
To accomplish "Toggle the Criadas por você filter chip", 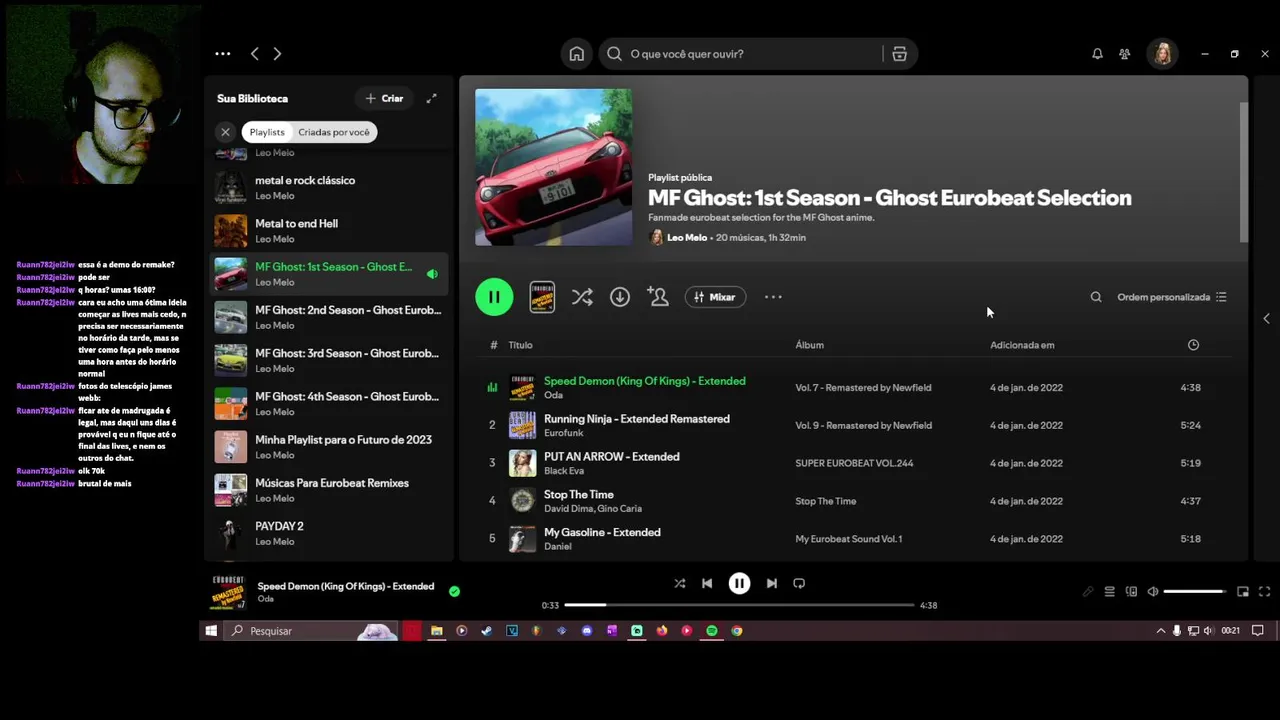I will [x=334, y=132].
